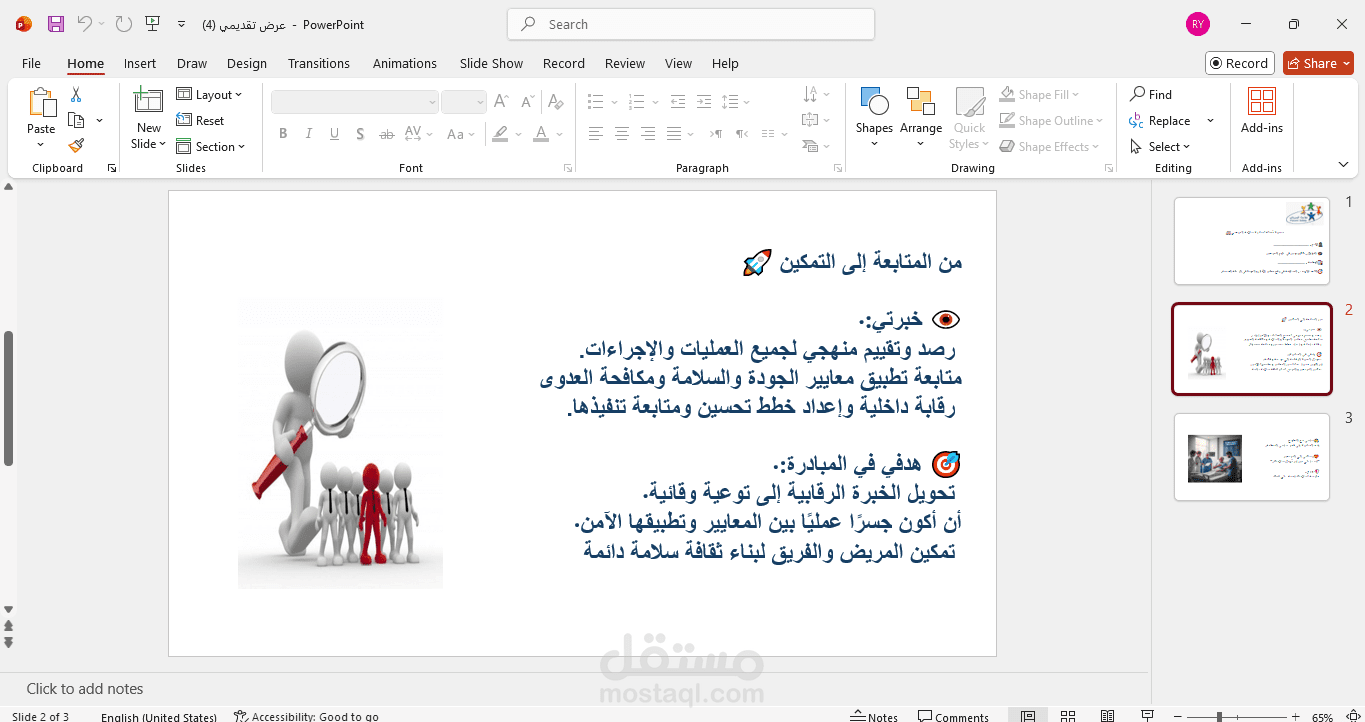Open the Layout dropdown
This screenshot has height=722, width=1365.
click(x=211, y=94)
